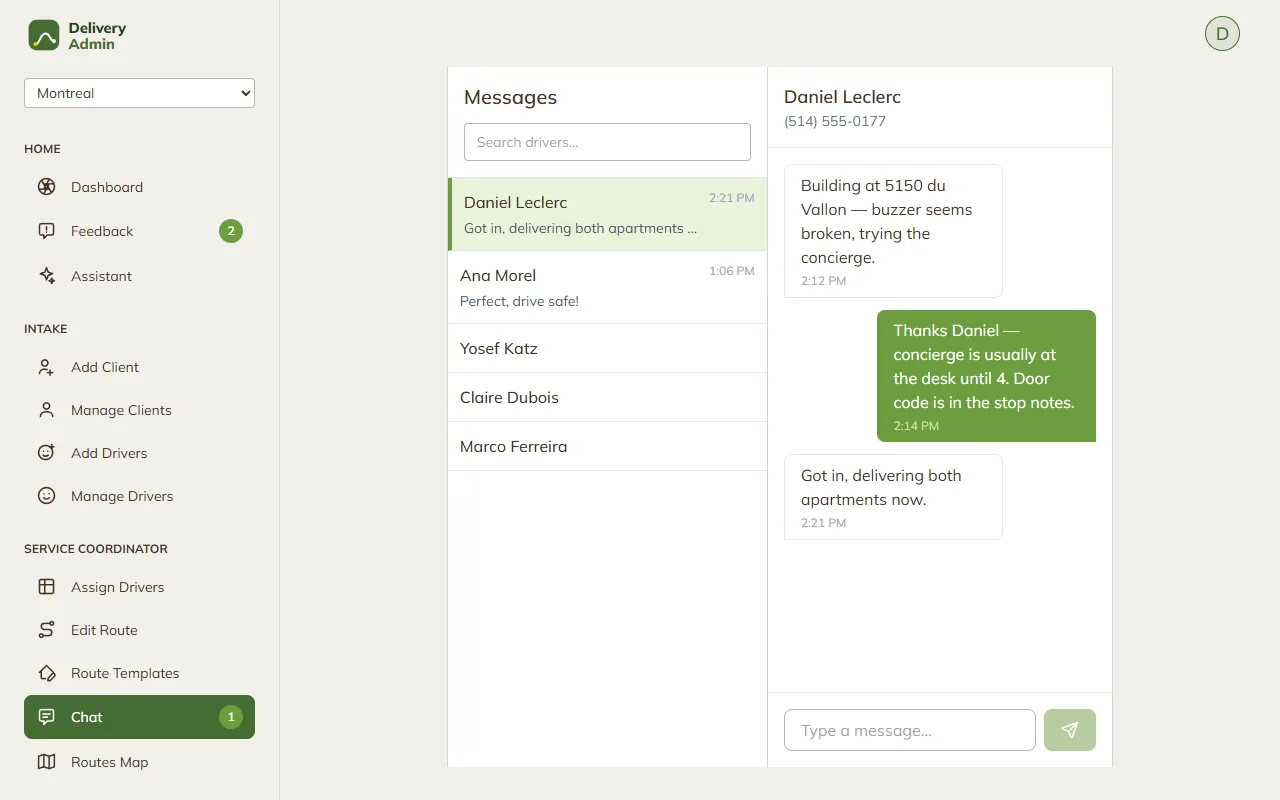Image resolution: width=1280 pixels, height=800 pixels.
Task: Focus the Type a message field
Action: [910, 730]
